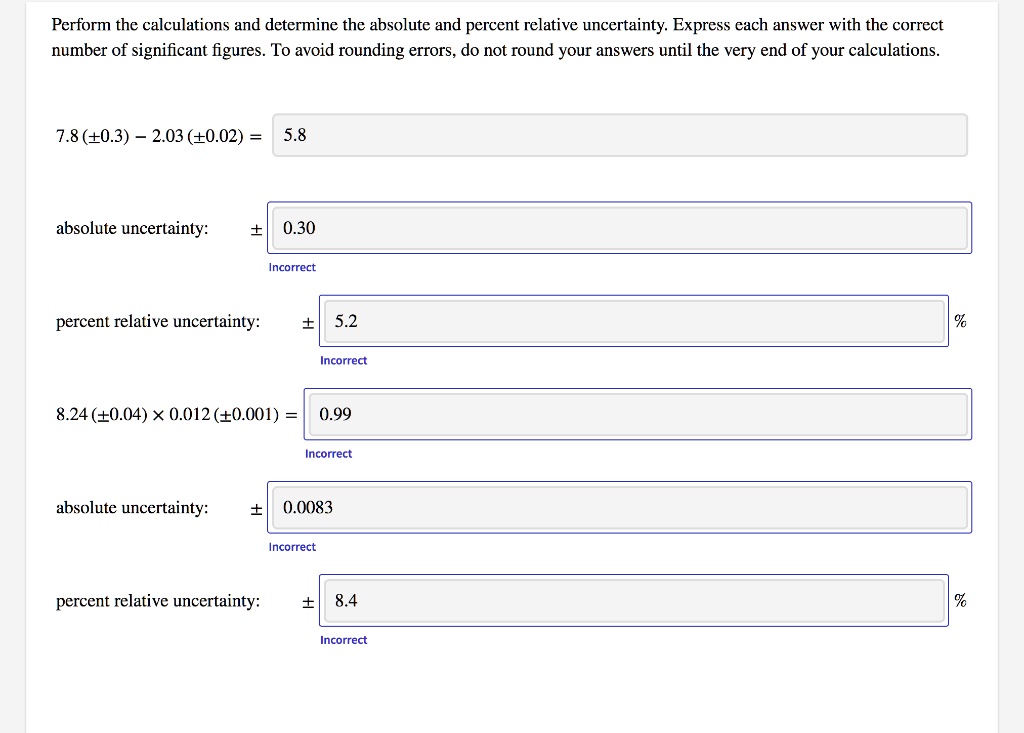Click the Incorrect label under 0.0083
The width and height of the screenshot is (1024, 733).
(292, 546)
